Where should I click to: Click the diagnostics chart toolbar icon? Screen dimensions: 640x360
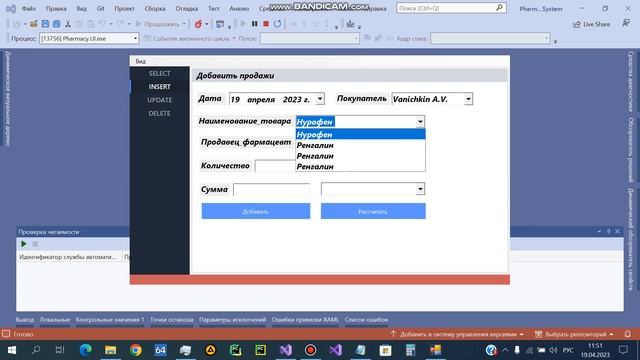click(x=350, y=24)
